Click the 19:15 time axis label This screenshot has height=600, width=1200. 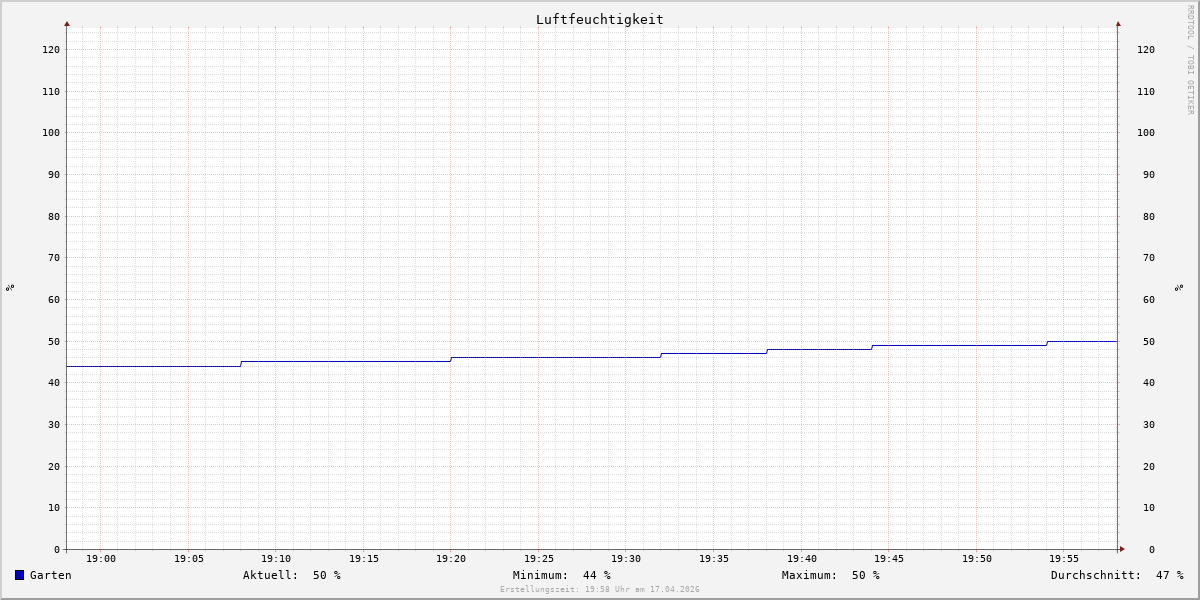click(x=364, y=559)
